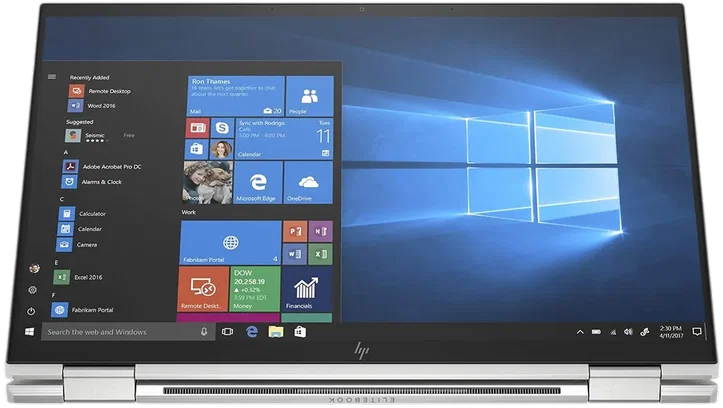Open the OneDrive tile
The height and width of the screenshot is (408, 723).
(x=309, y=183)
